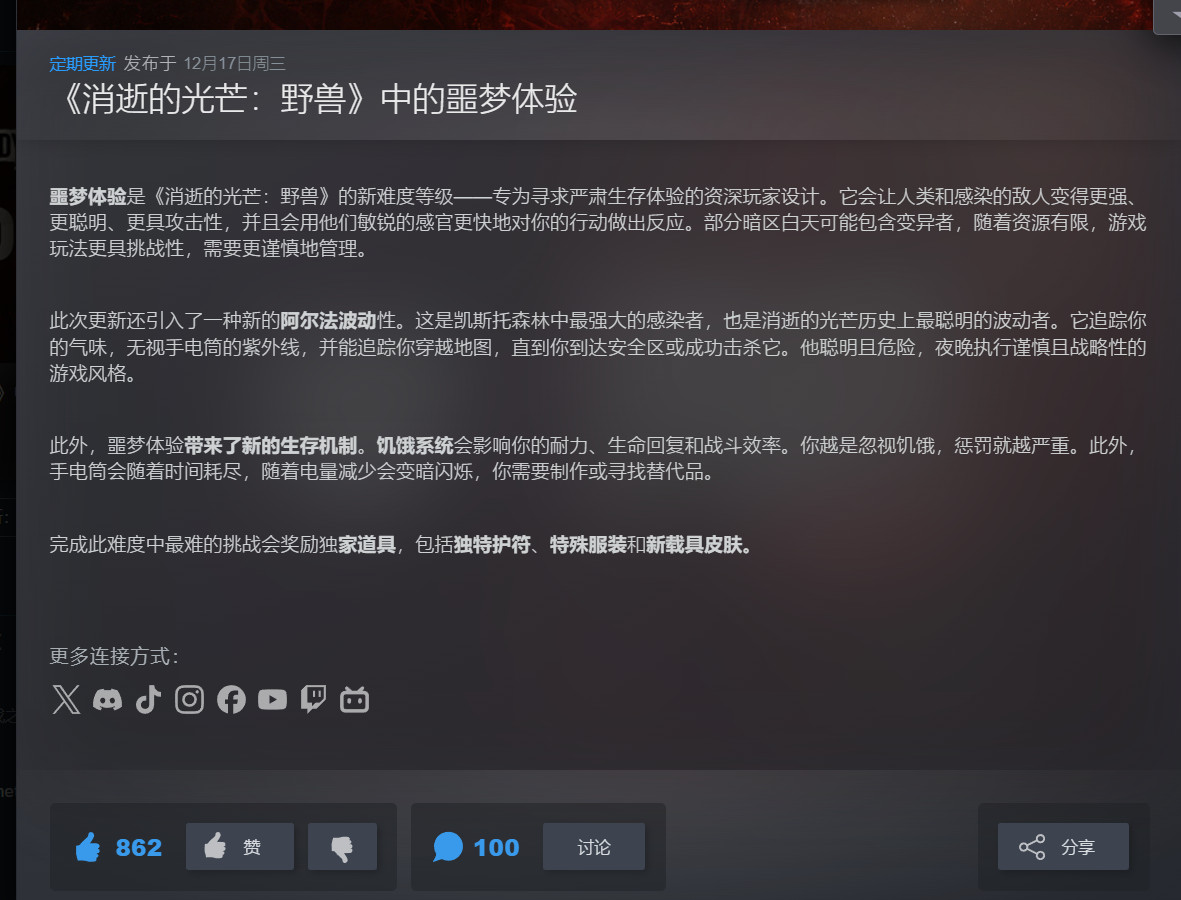Open the Twitch social link icon
Viewport: 1181px width, 900px height.
coord(313,700)
